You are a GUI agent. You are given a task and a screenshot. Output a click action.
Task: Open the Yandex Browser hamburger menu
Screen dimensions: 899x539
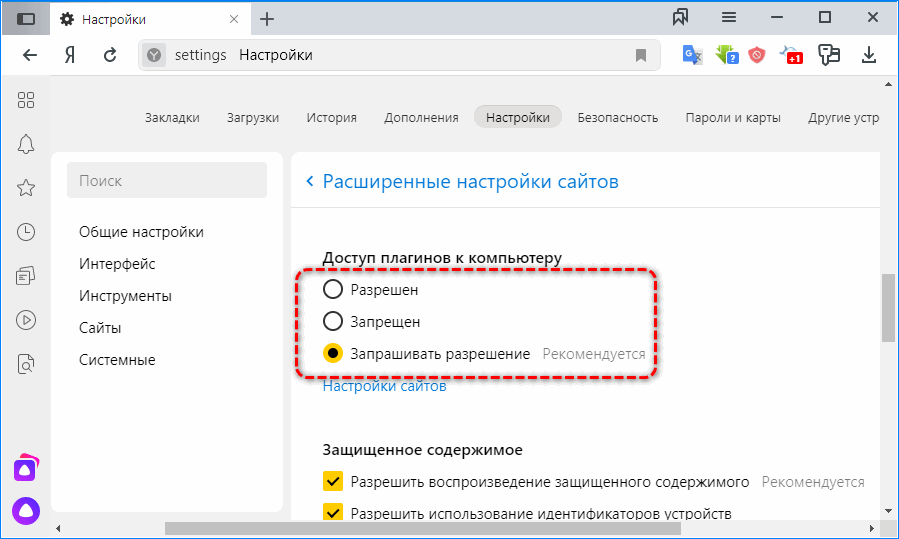pos(729,17)
